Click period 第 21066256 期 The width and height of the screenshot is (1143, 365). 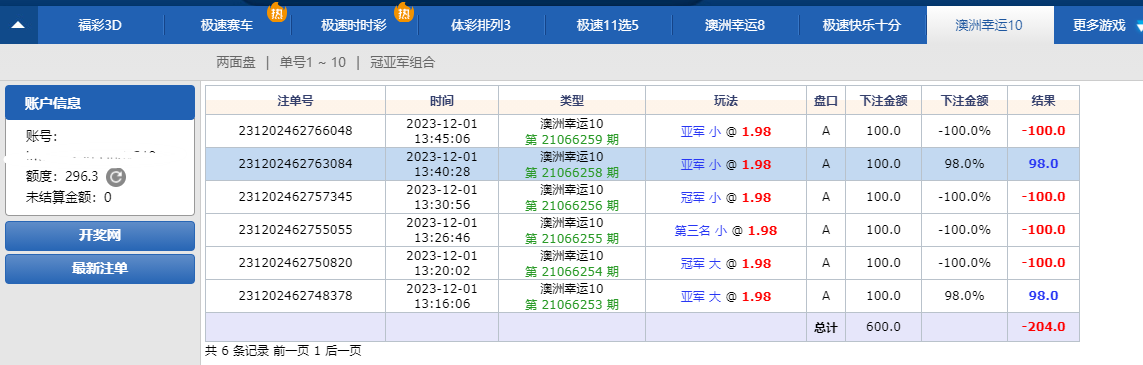pos(572,205)
